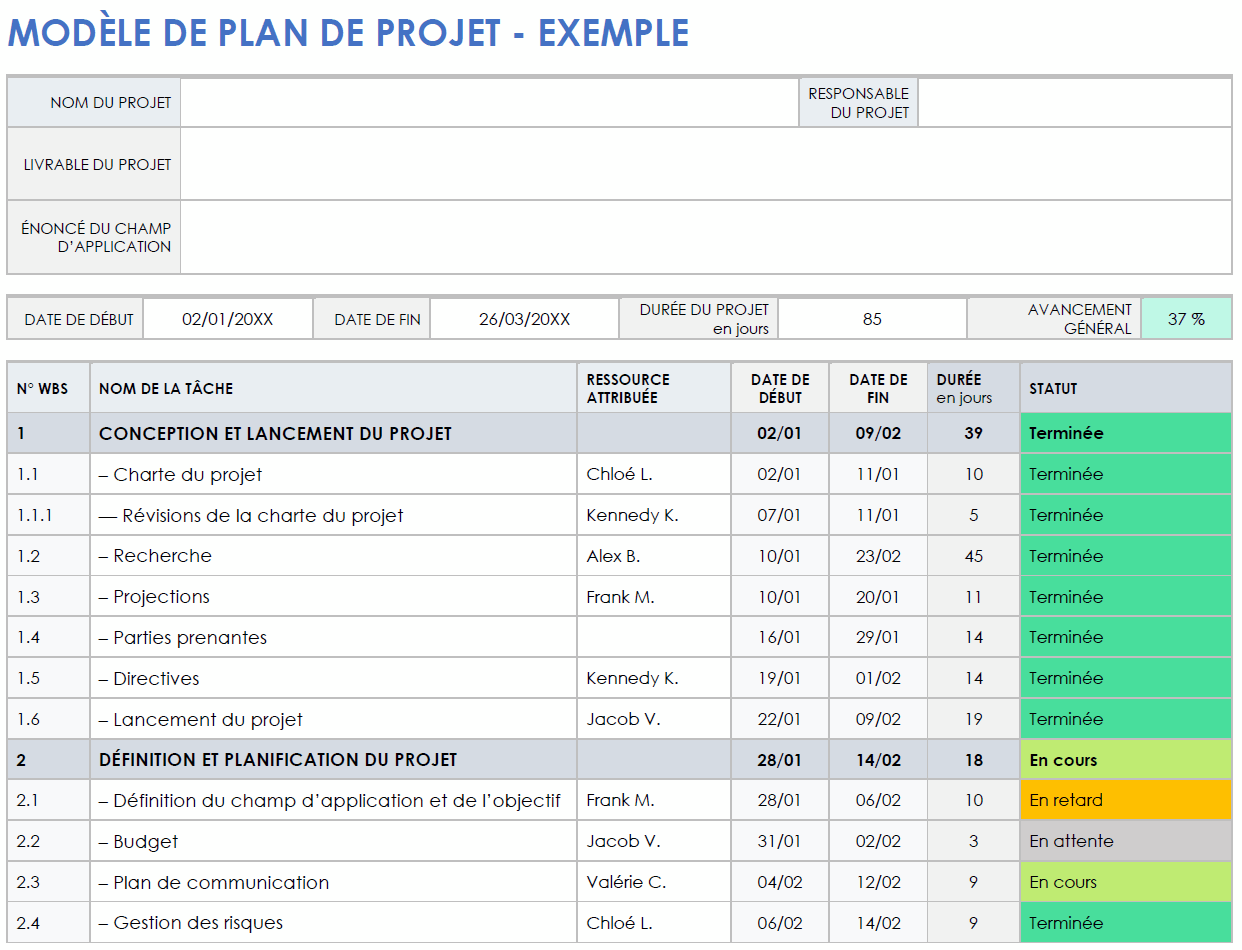Viewport: 1242px width, 950px height.
Task: Select Valérie C. in Plan de communication row
Action: click(653, 881)
